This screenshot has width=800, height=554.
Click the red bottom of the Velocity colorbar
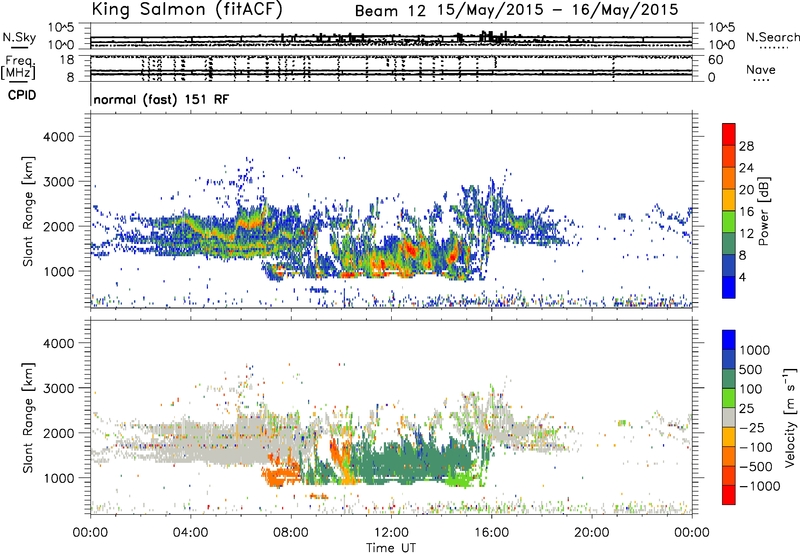(x=729, y=495)
